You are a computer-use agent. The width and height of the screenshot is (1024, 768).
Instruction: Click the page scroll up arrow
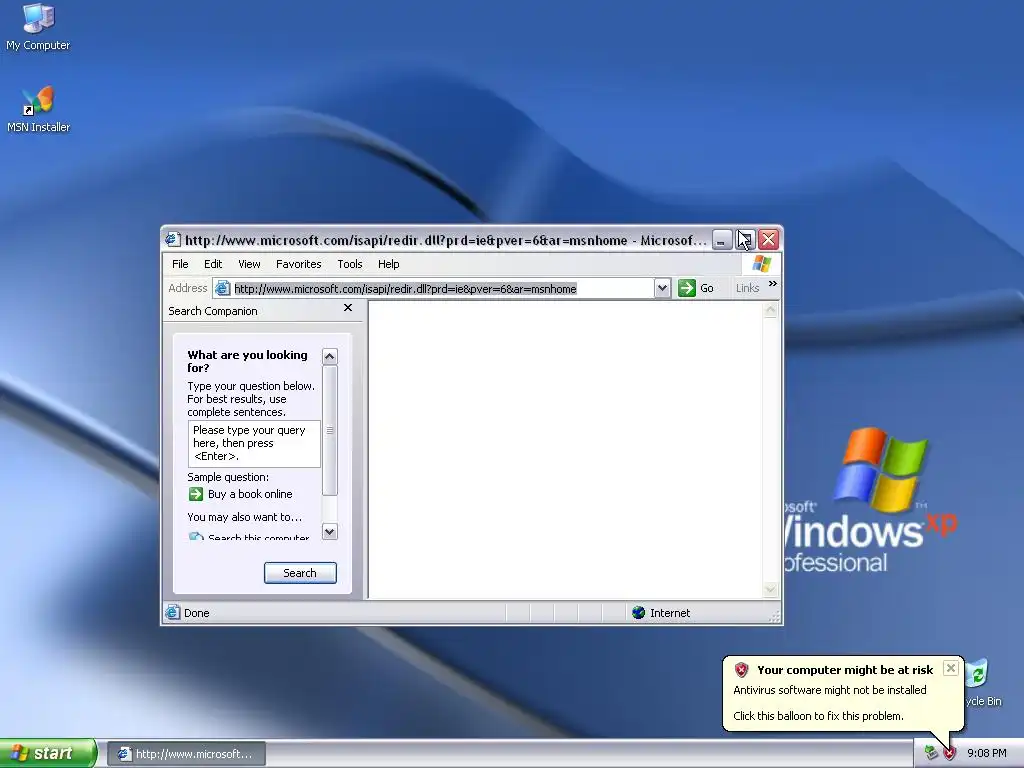(771, 310)
